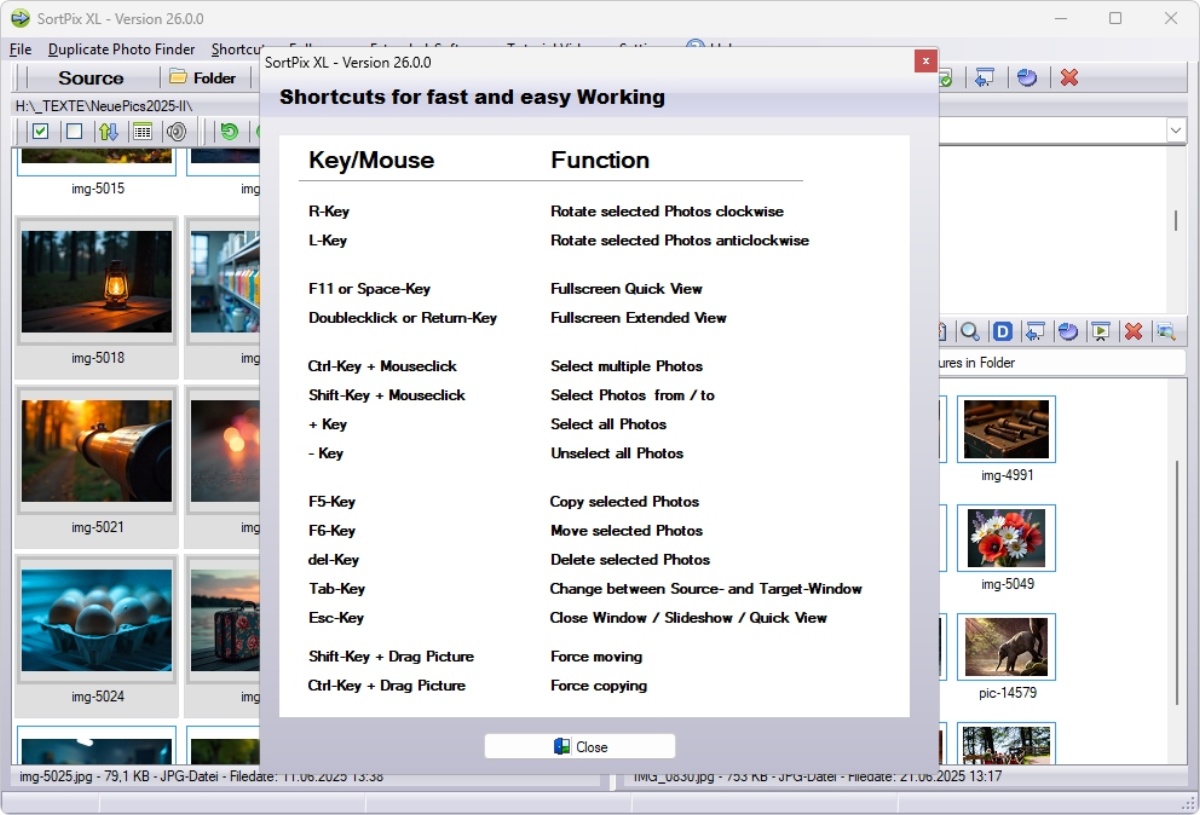Viewport: 1200px width, 815px height.
Task: Click the green rotate anticlockwise icon
Action: [229, 131]
